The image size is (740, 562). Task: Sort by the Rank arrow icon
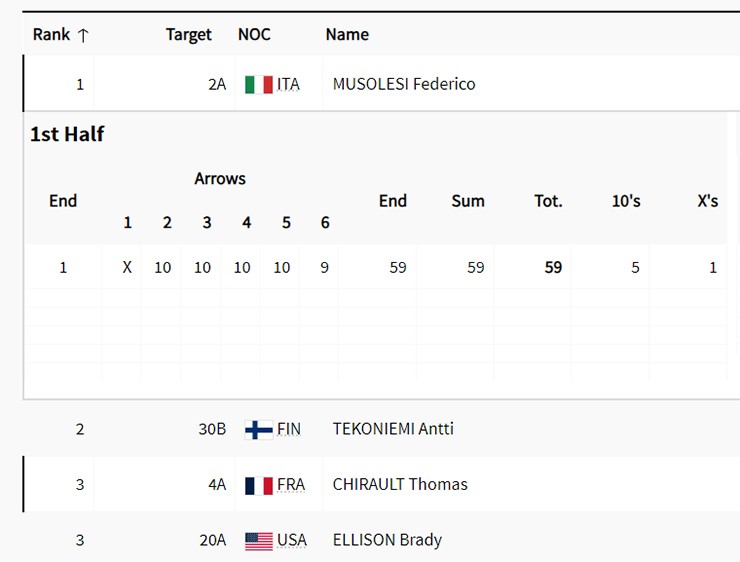83,35
